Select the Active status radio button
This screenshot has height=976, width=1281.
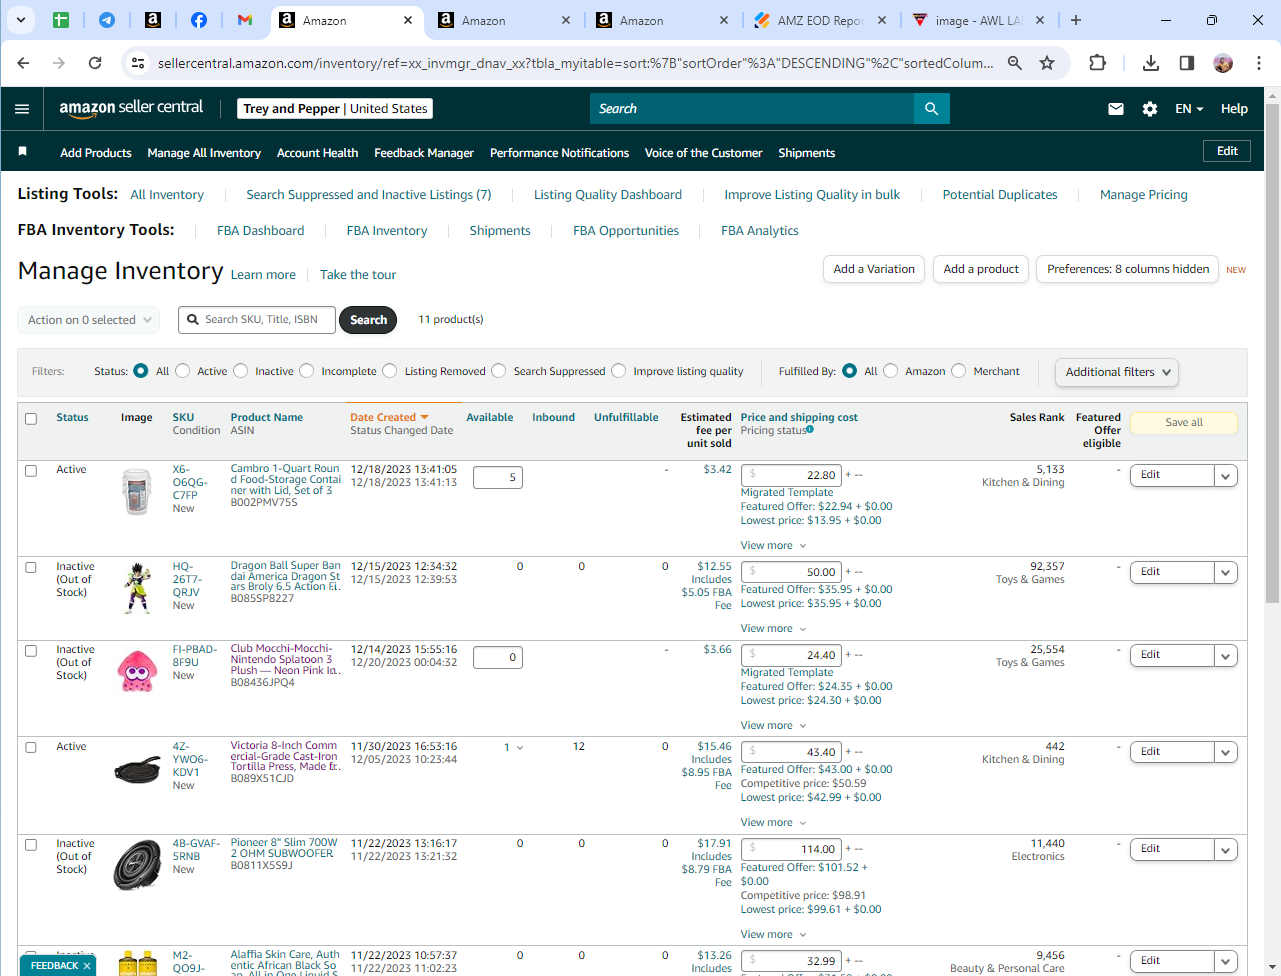[183, 371]
